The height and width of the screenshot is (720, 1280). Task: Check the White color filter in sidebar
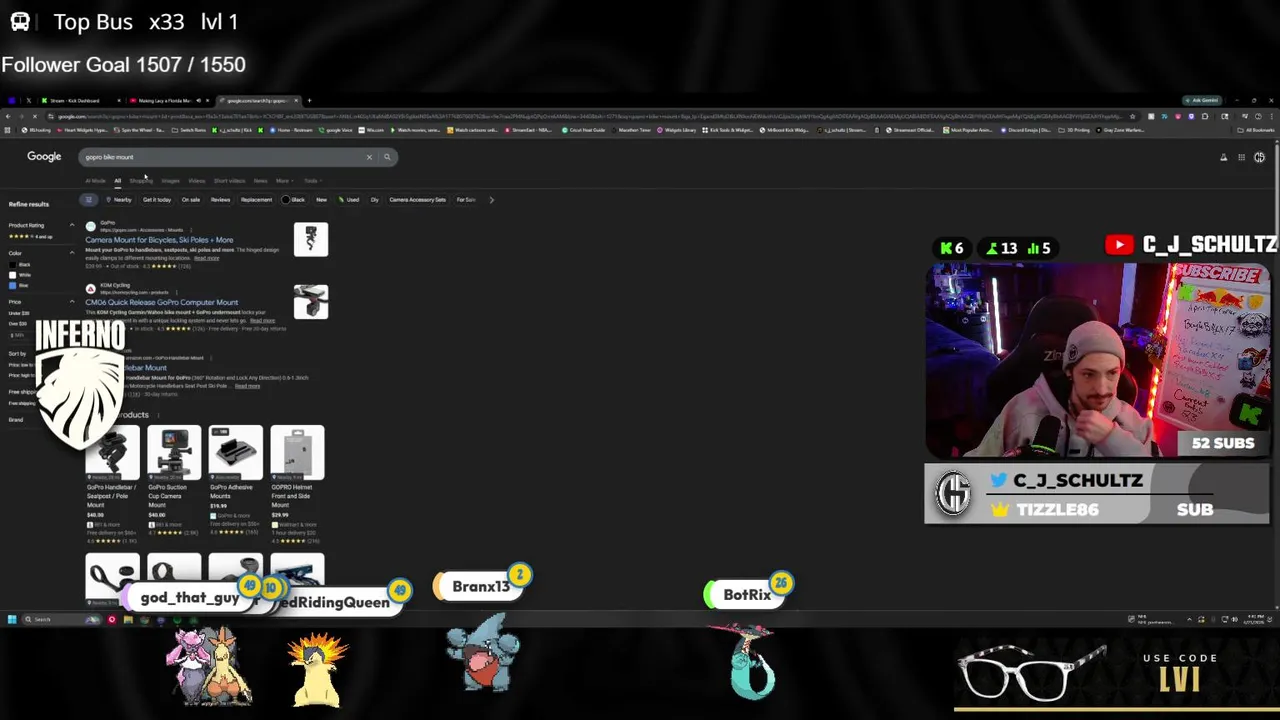pos(13,275)
